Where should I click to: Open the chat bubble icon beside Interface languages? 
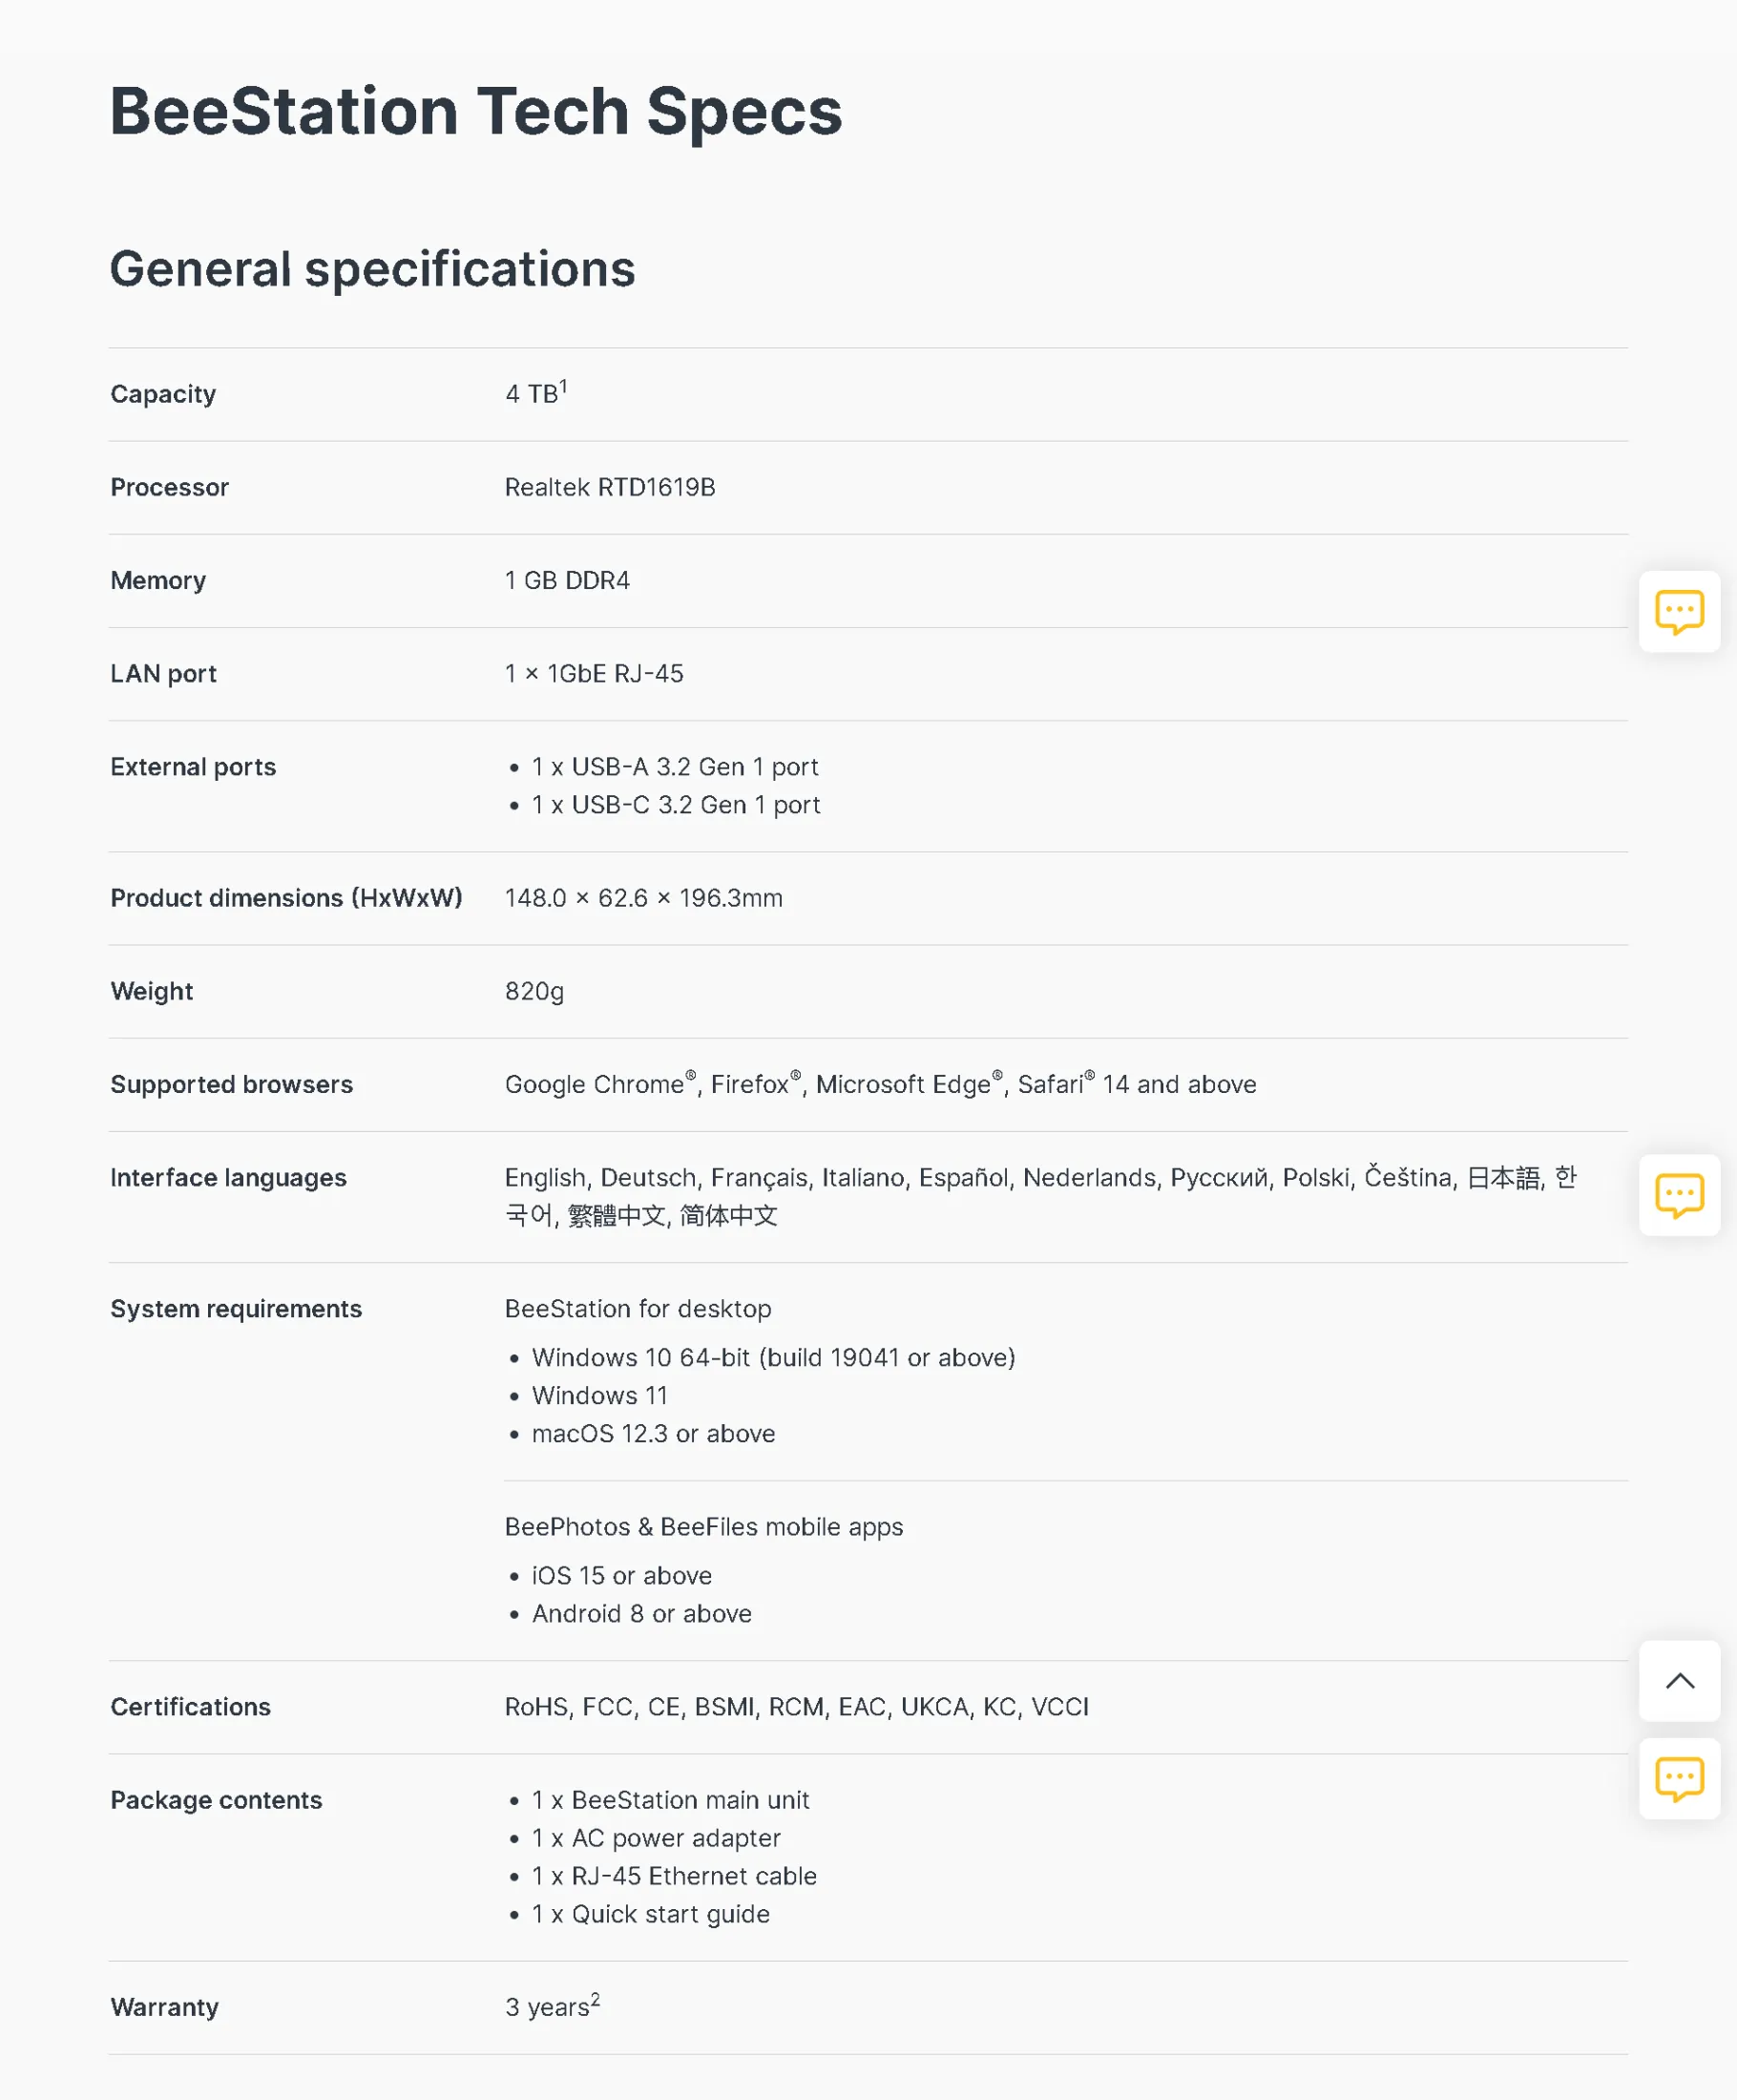1679,1195
